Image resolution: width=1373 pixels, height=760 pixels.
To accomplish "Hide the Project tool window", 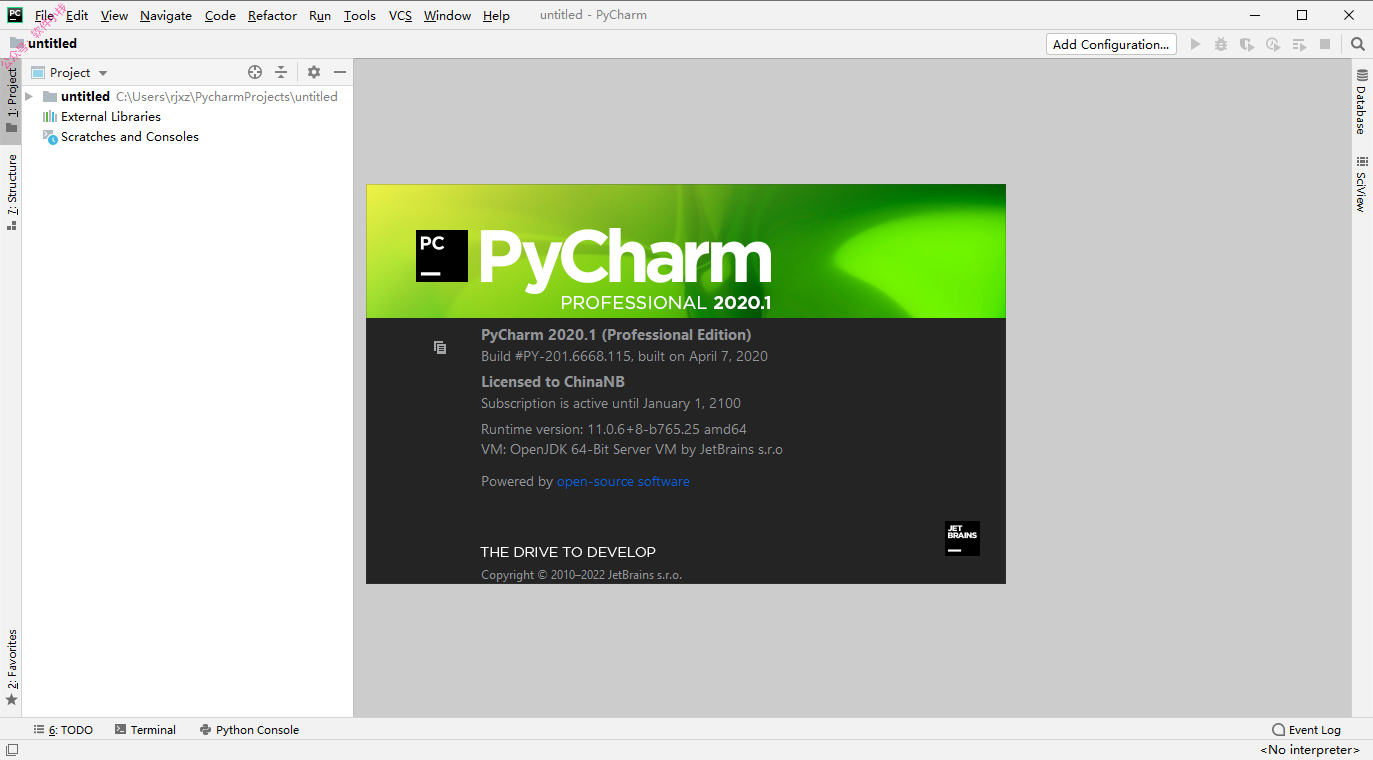I will [x=340, y=72].
